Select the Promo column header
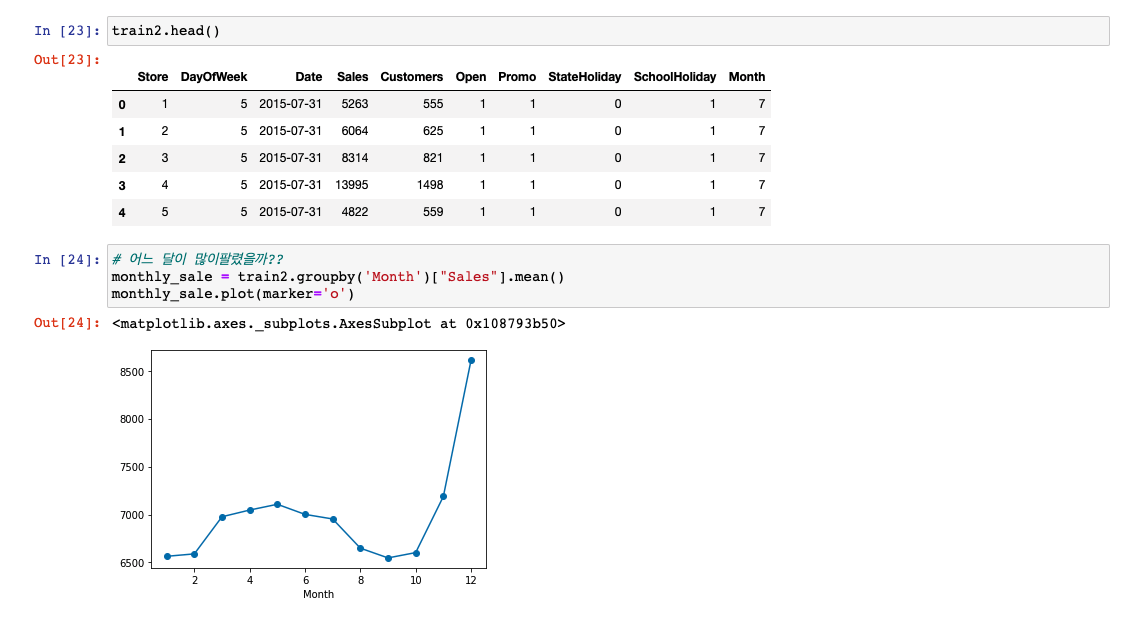Image resolution: width=1123 pixels, height=617 pixels. 516,77
